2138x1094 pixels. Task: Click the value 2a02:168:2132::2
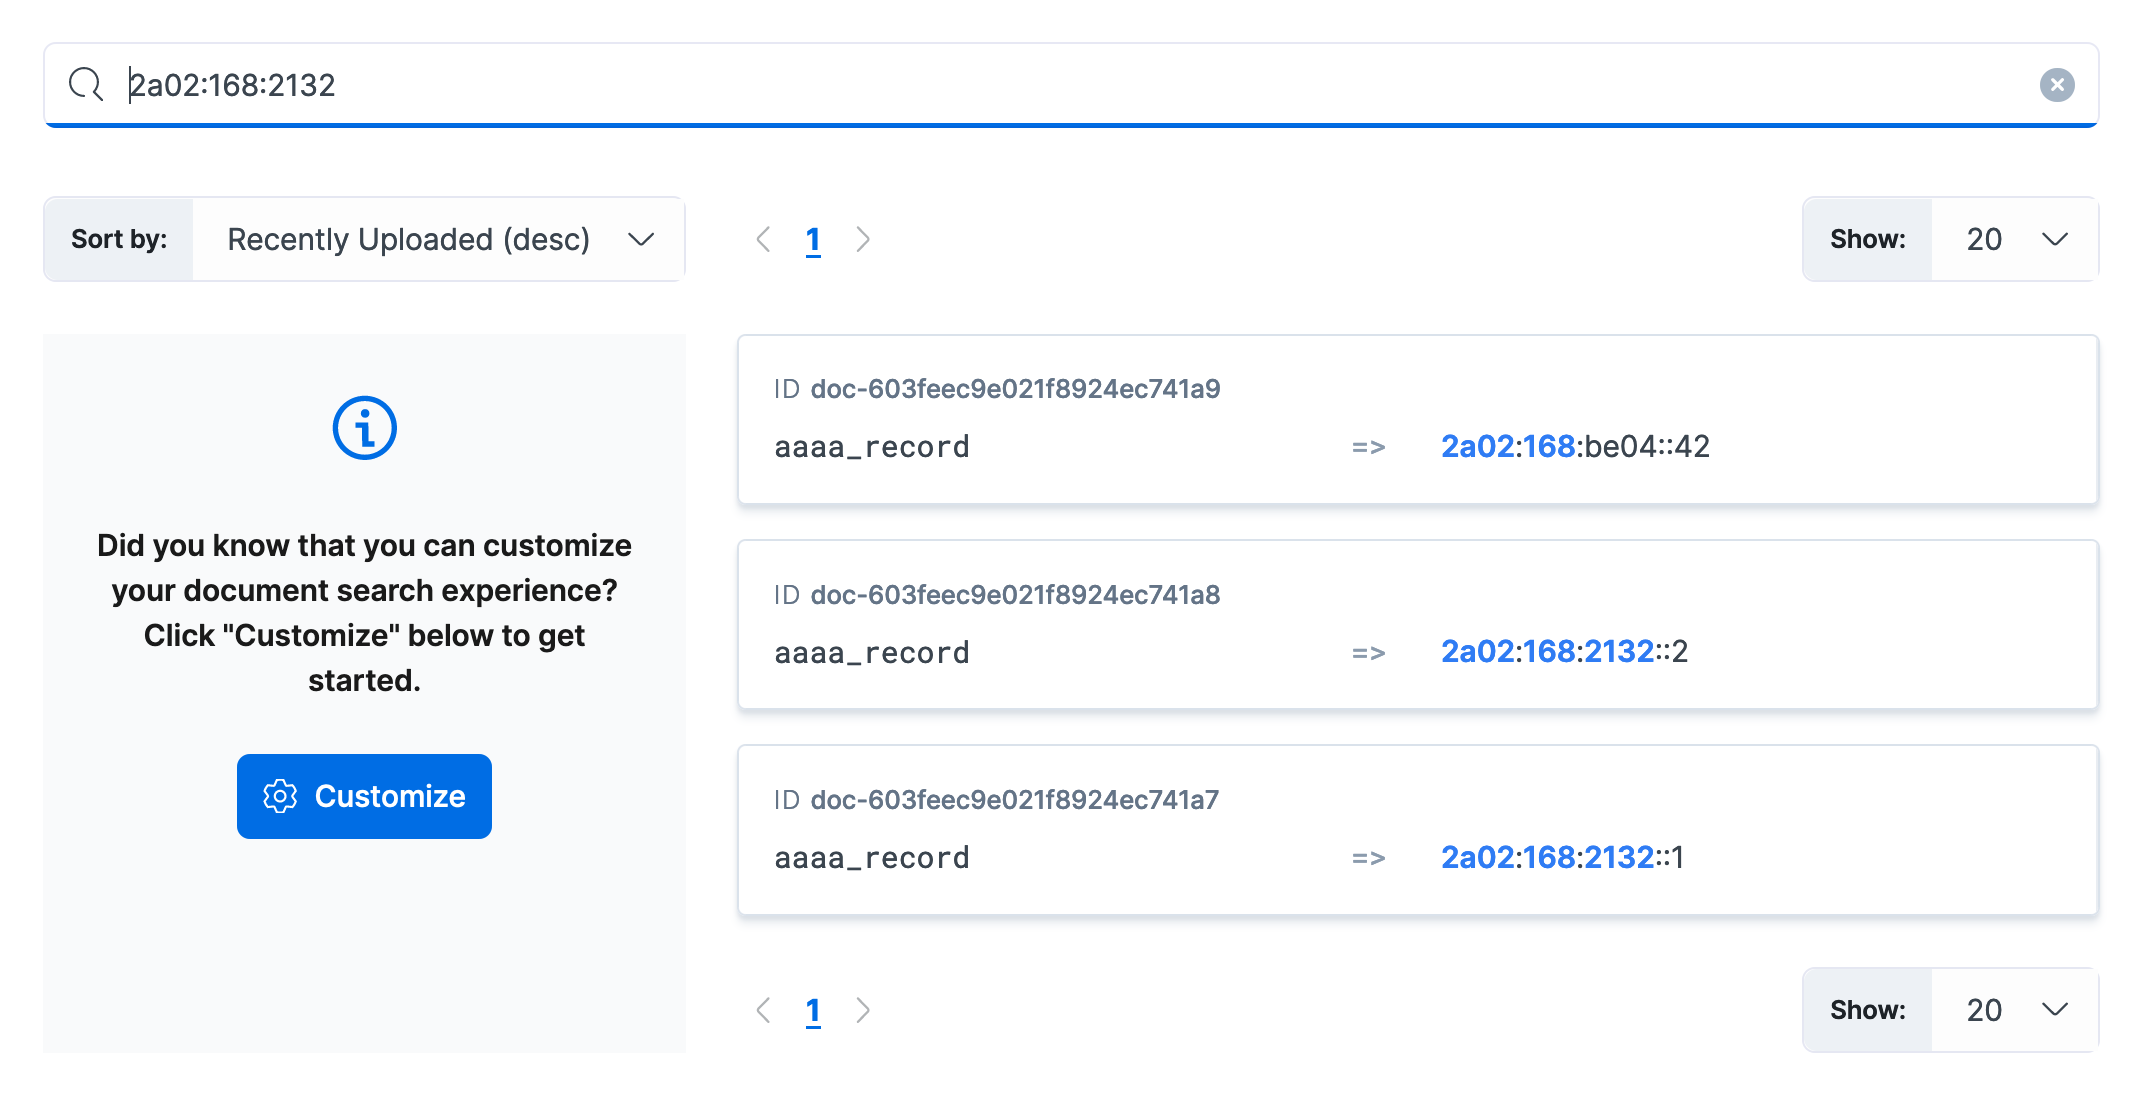[x=1564, y=652]
